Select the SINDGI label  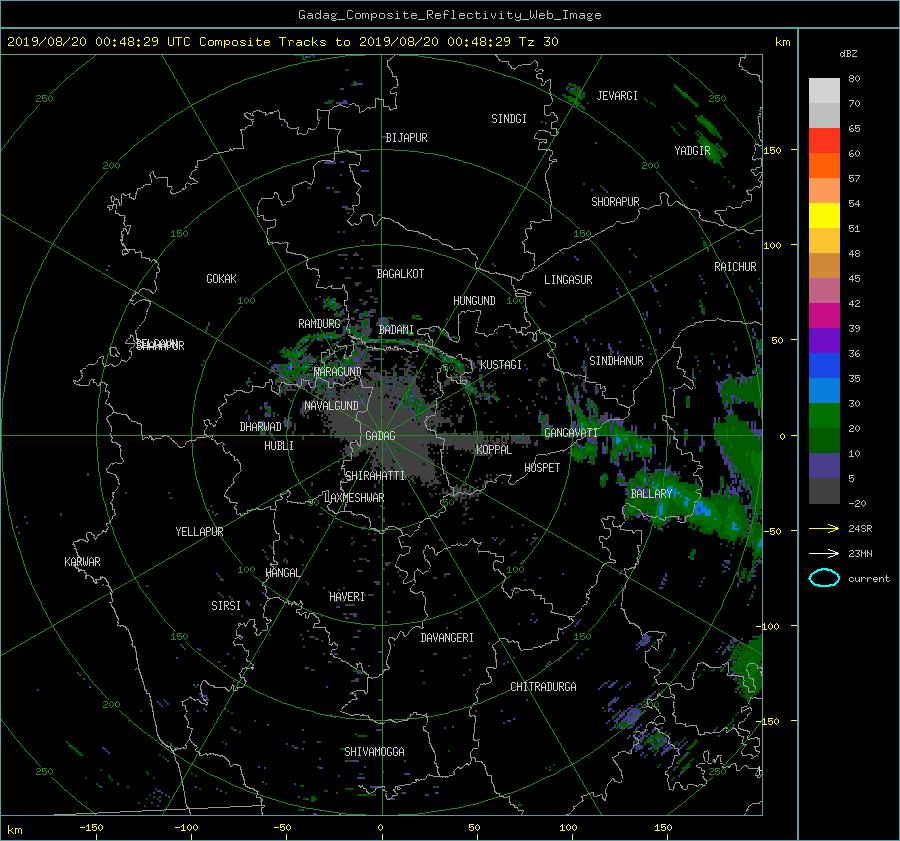click(509, 119)
